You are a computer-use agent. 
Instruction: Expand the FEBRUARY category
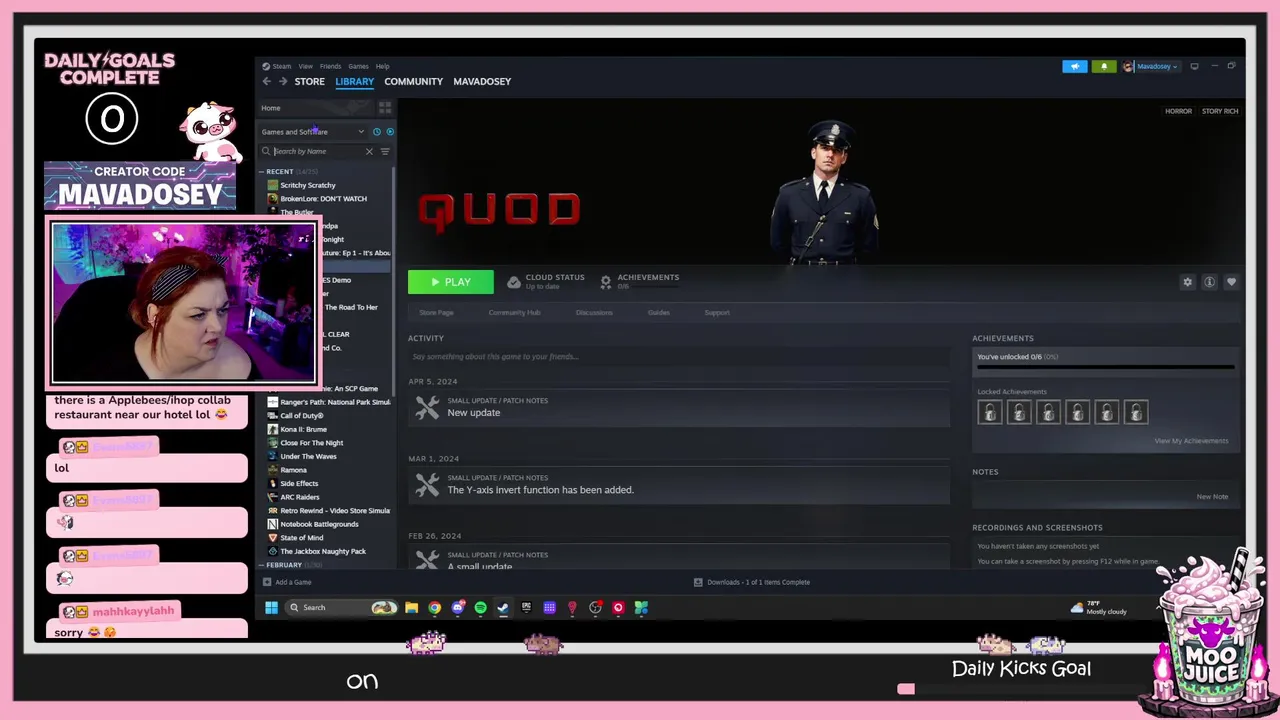[262, 565]
